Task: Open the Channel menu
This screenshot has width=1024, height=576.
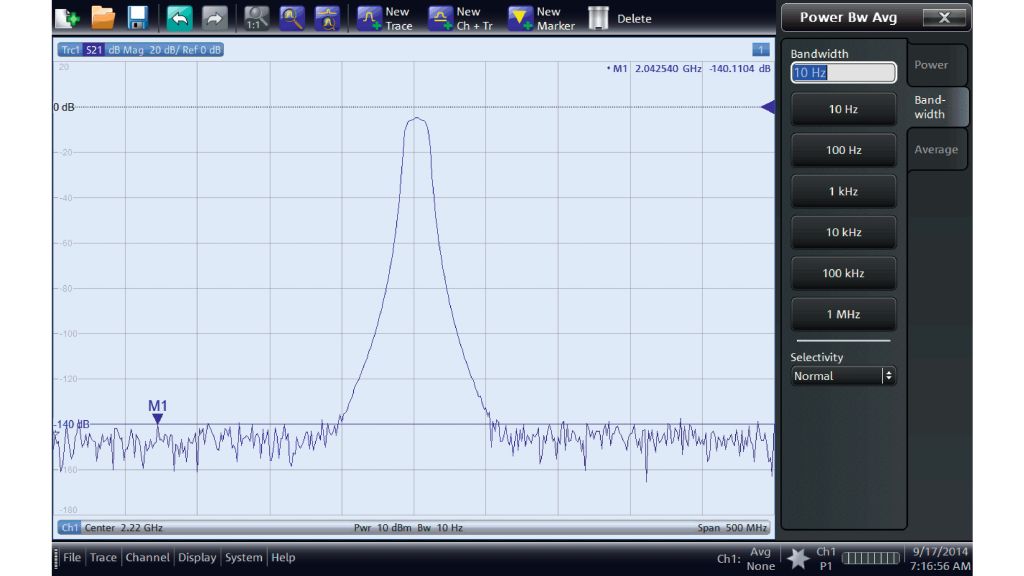Action: coord(148,558)
